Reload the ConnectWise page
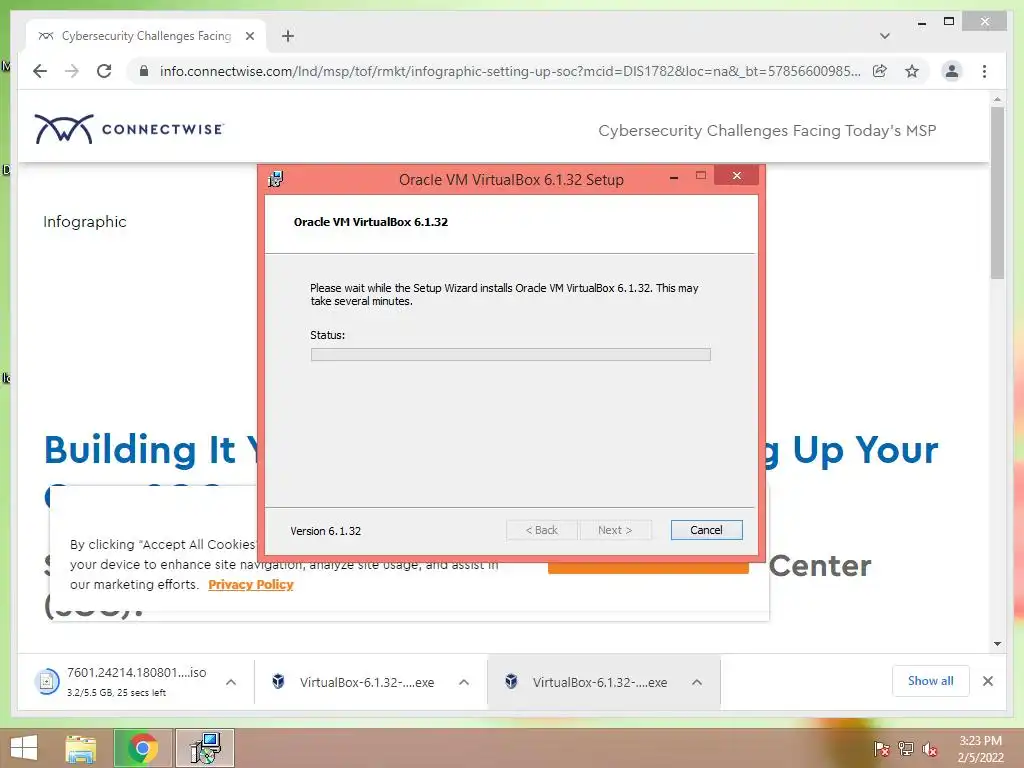The image size is (1024, 768). [x=104, y=71]
